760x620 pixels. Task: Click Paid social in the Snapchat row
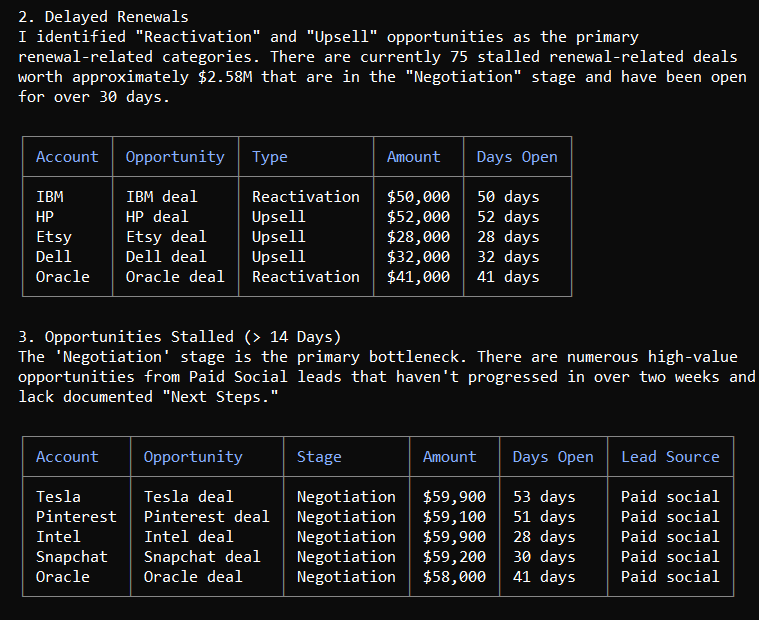(x=670, y=556)
